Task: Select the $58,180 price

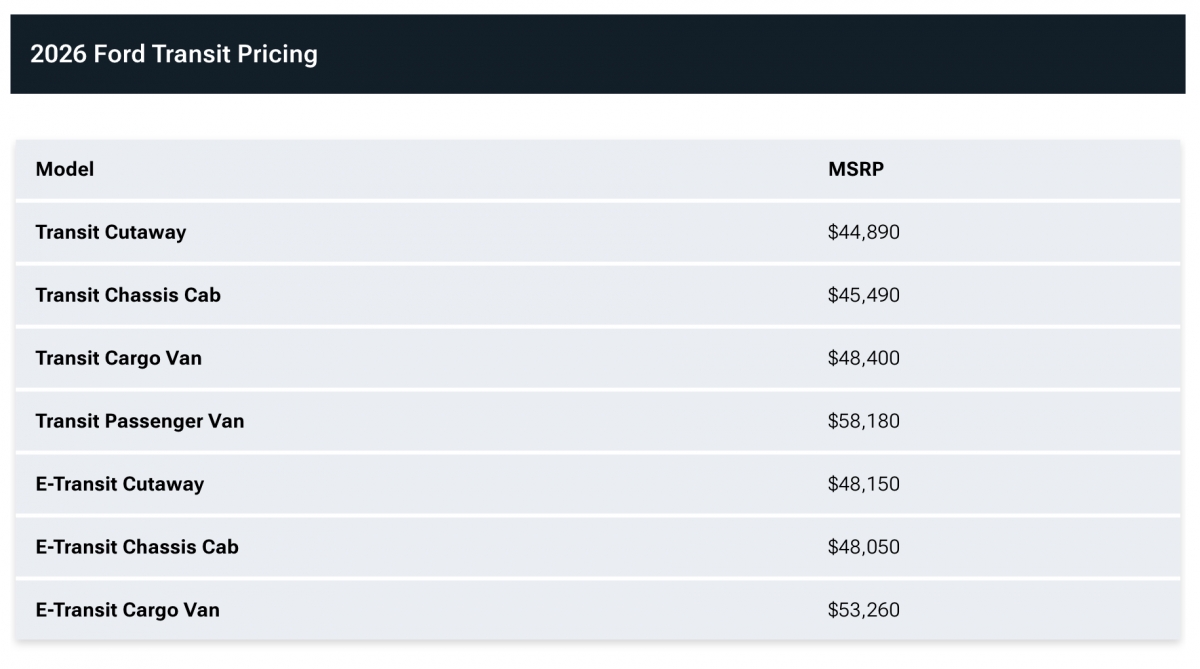Action: [864, 421]
